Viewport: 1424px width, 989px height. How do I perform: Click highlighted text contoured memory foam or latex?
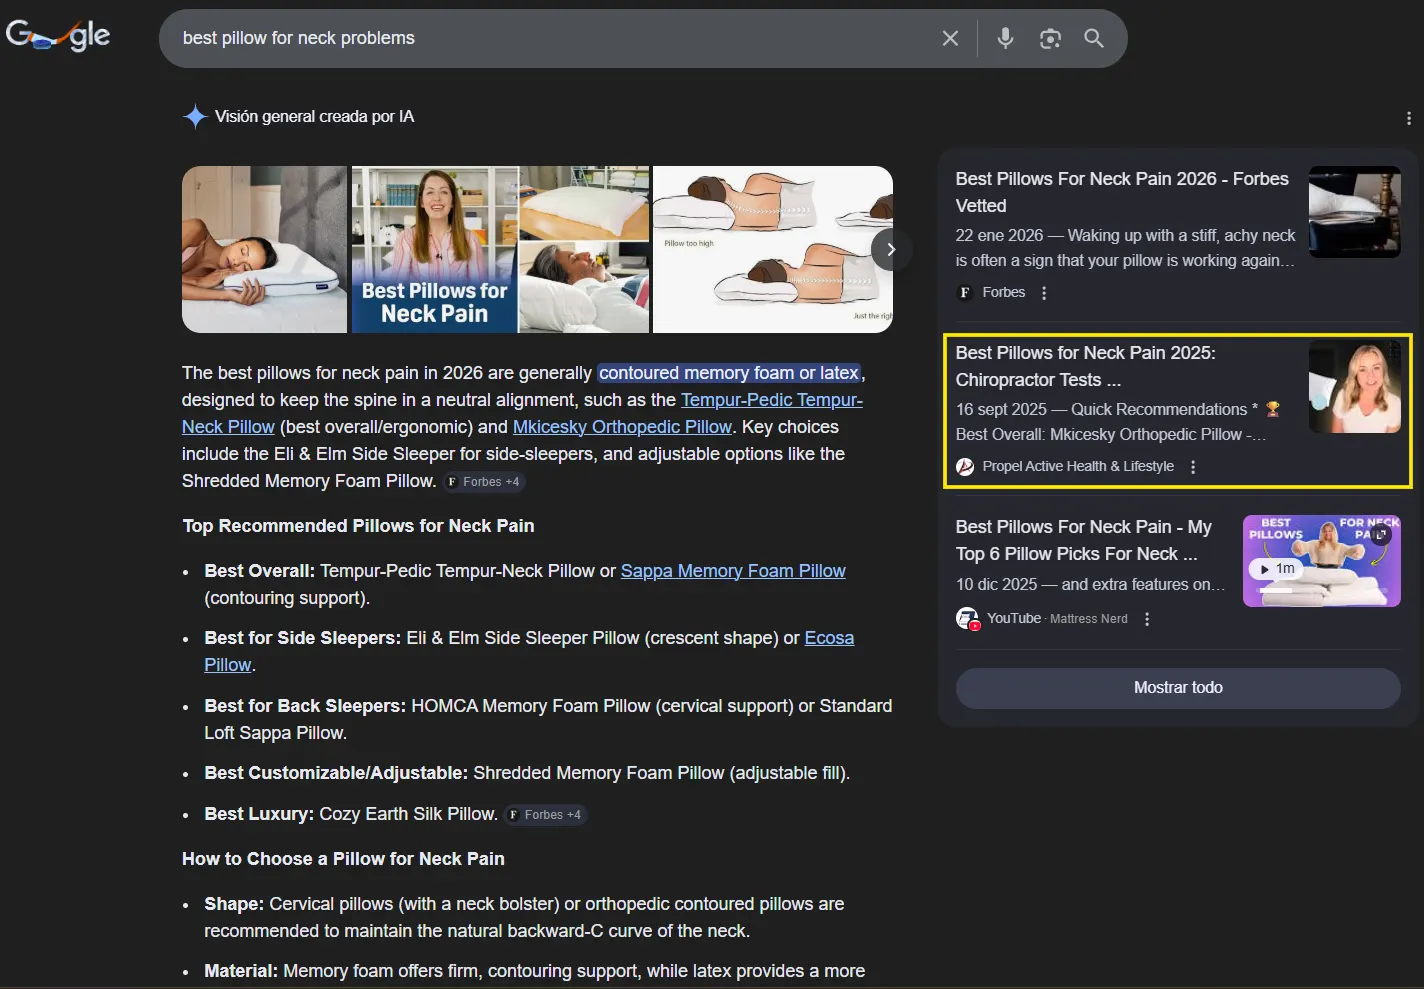pyautogui.click(x=729, y=373)
